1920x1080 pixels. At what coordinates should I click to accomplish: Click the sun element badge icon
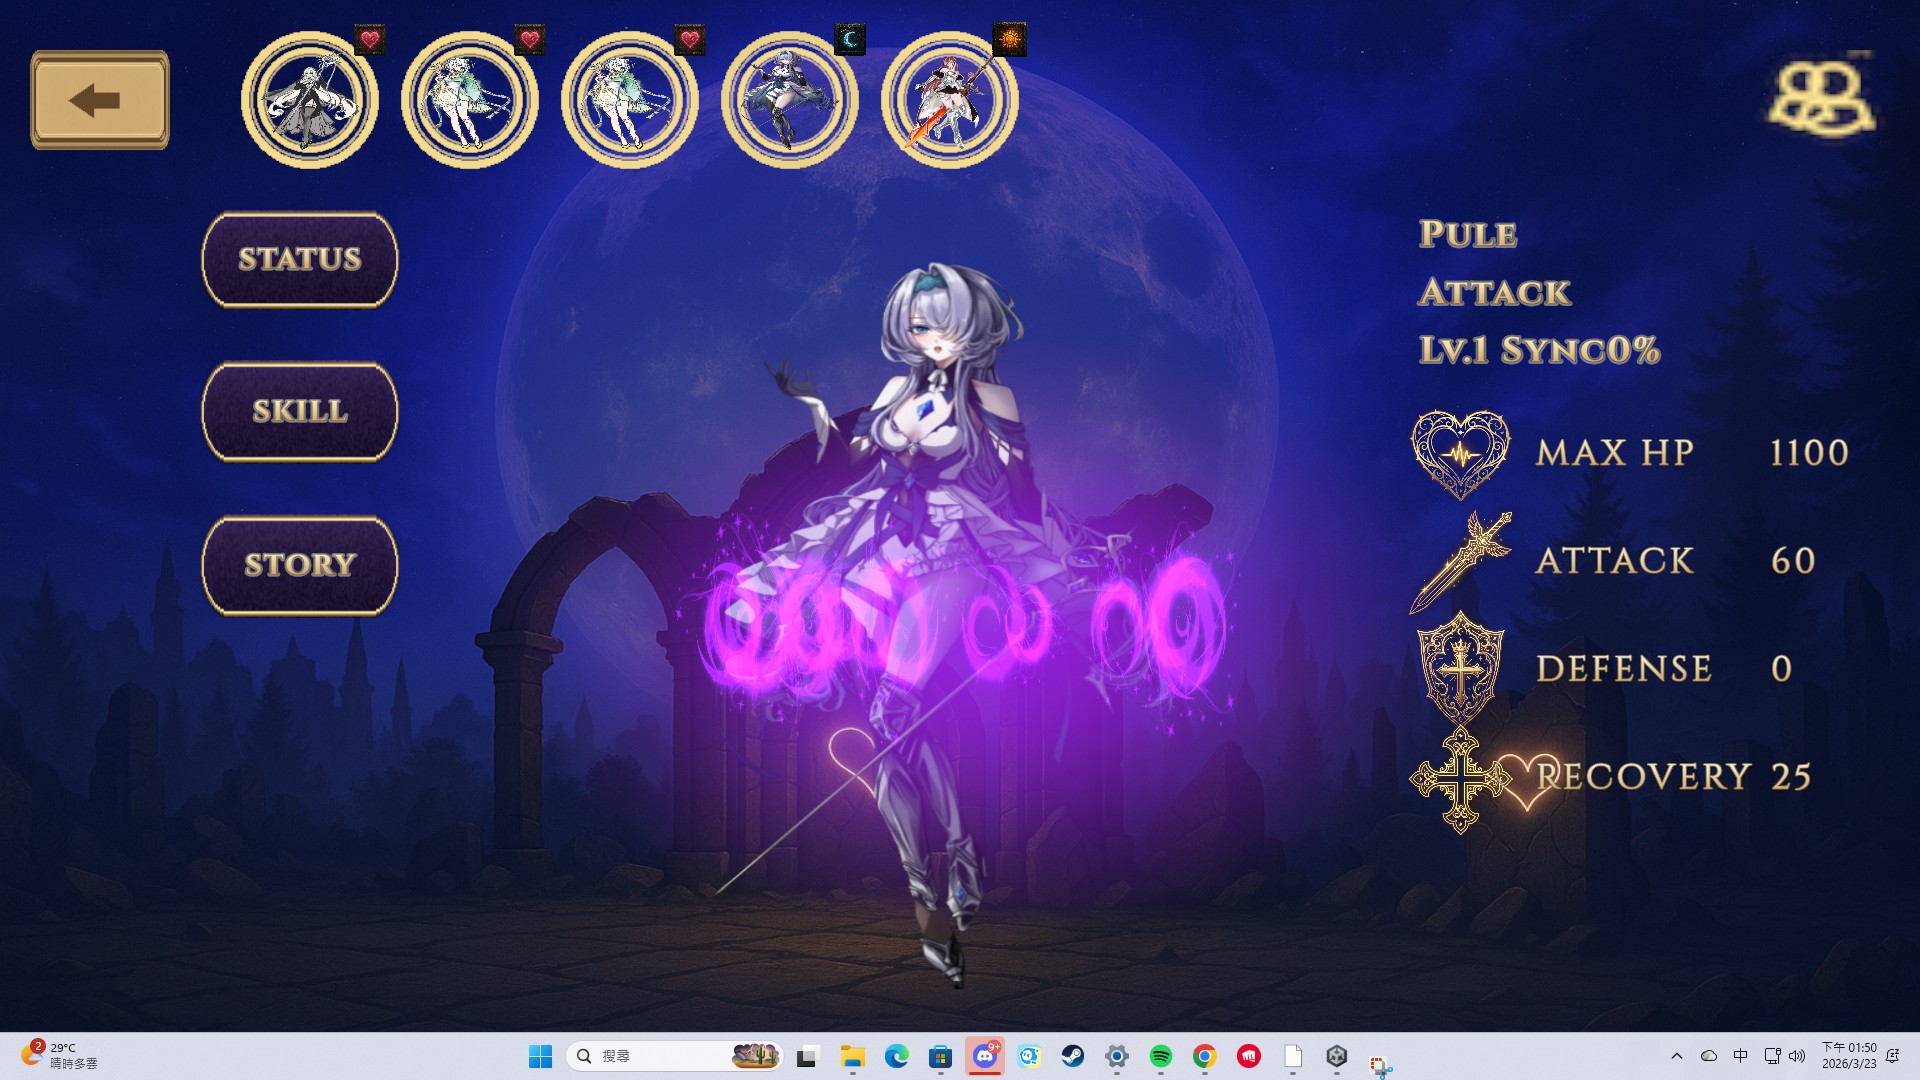(1010, 40)
